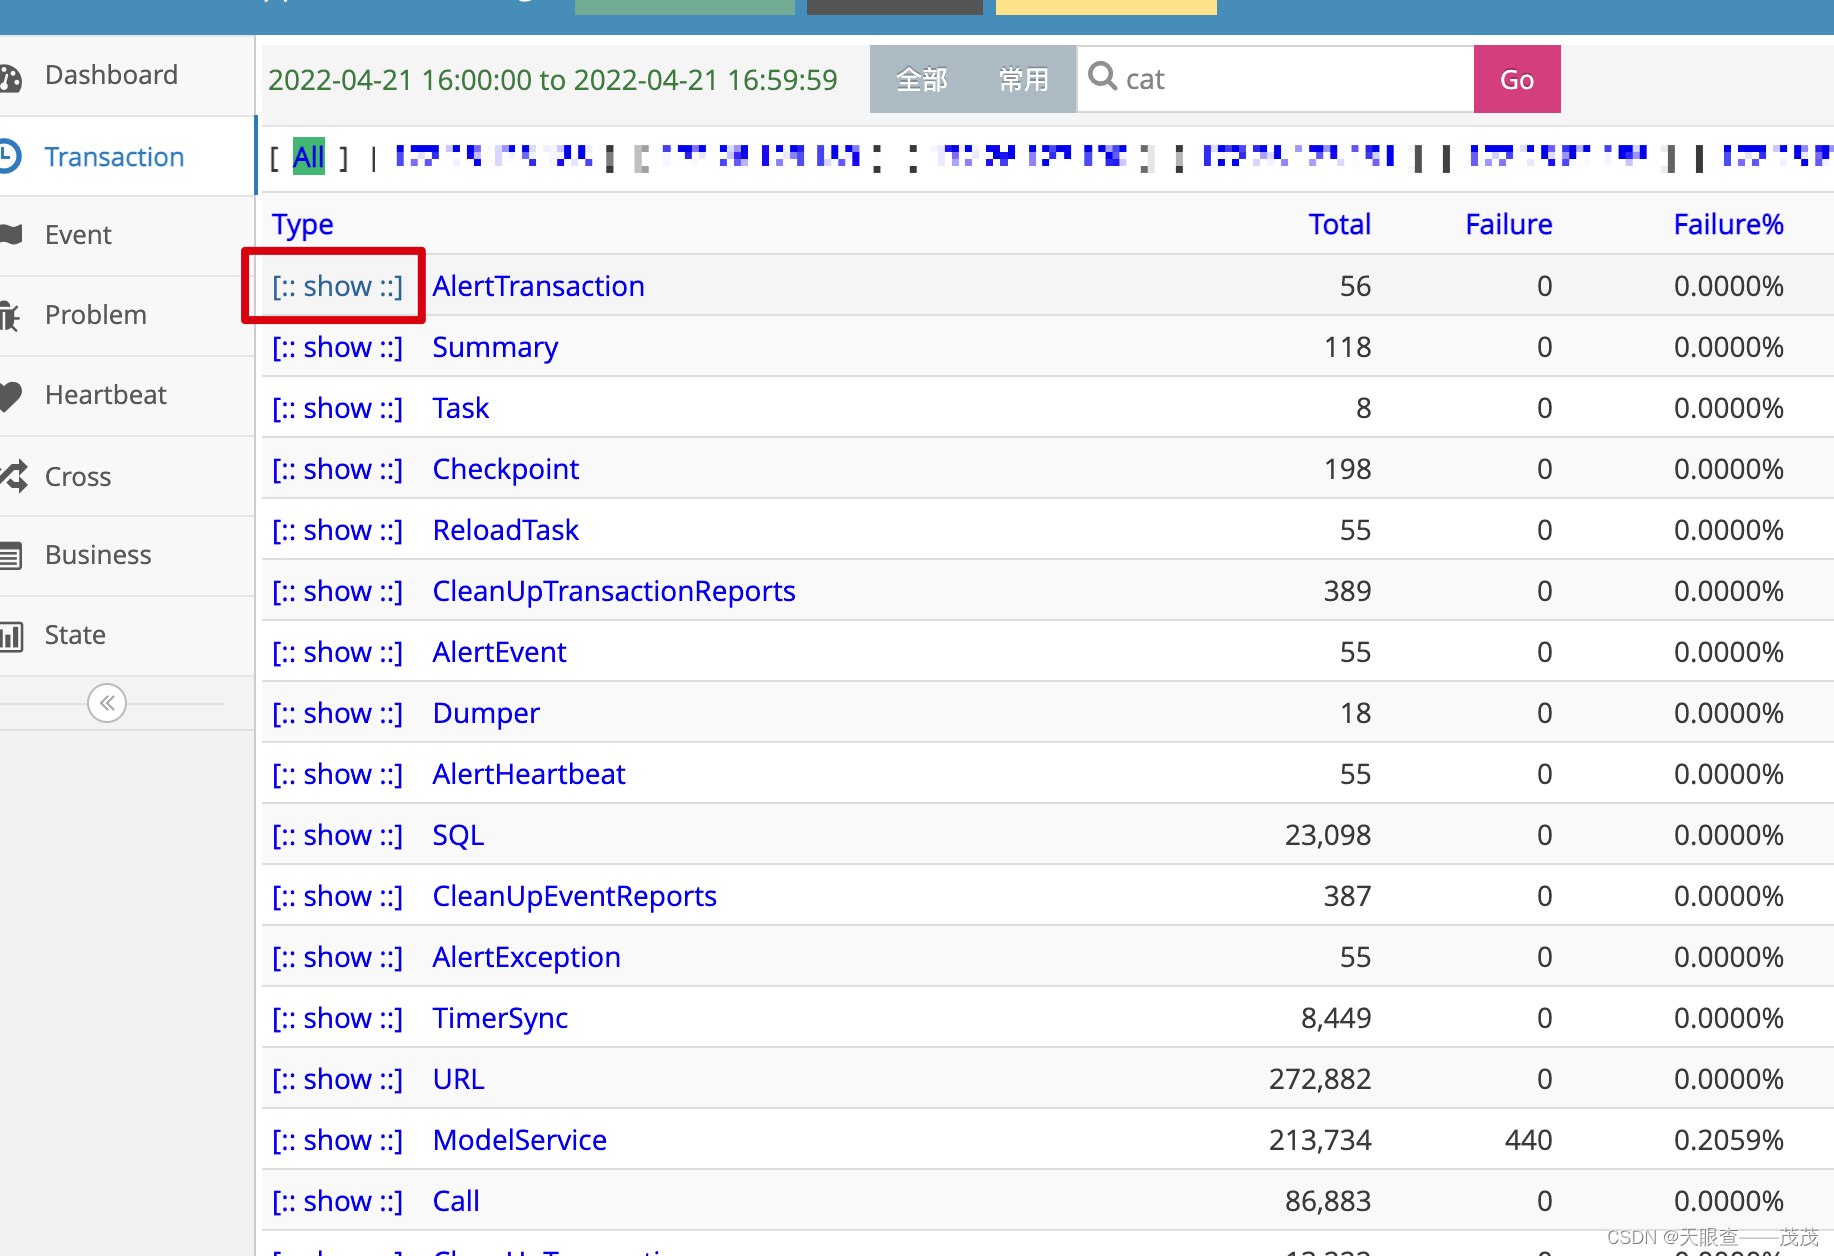Open the State menu entry
1834x1256 pixels.
75,635
